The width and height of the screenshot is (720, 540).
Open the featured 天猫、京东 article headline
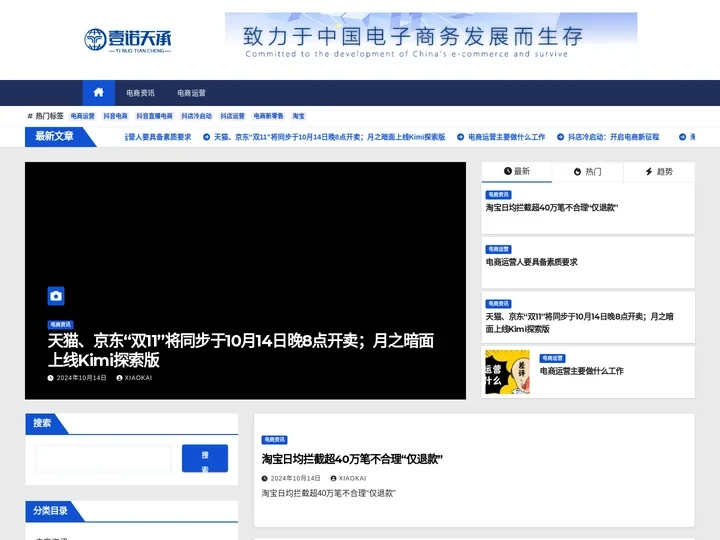pos(241,350)
